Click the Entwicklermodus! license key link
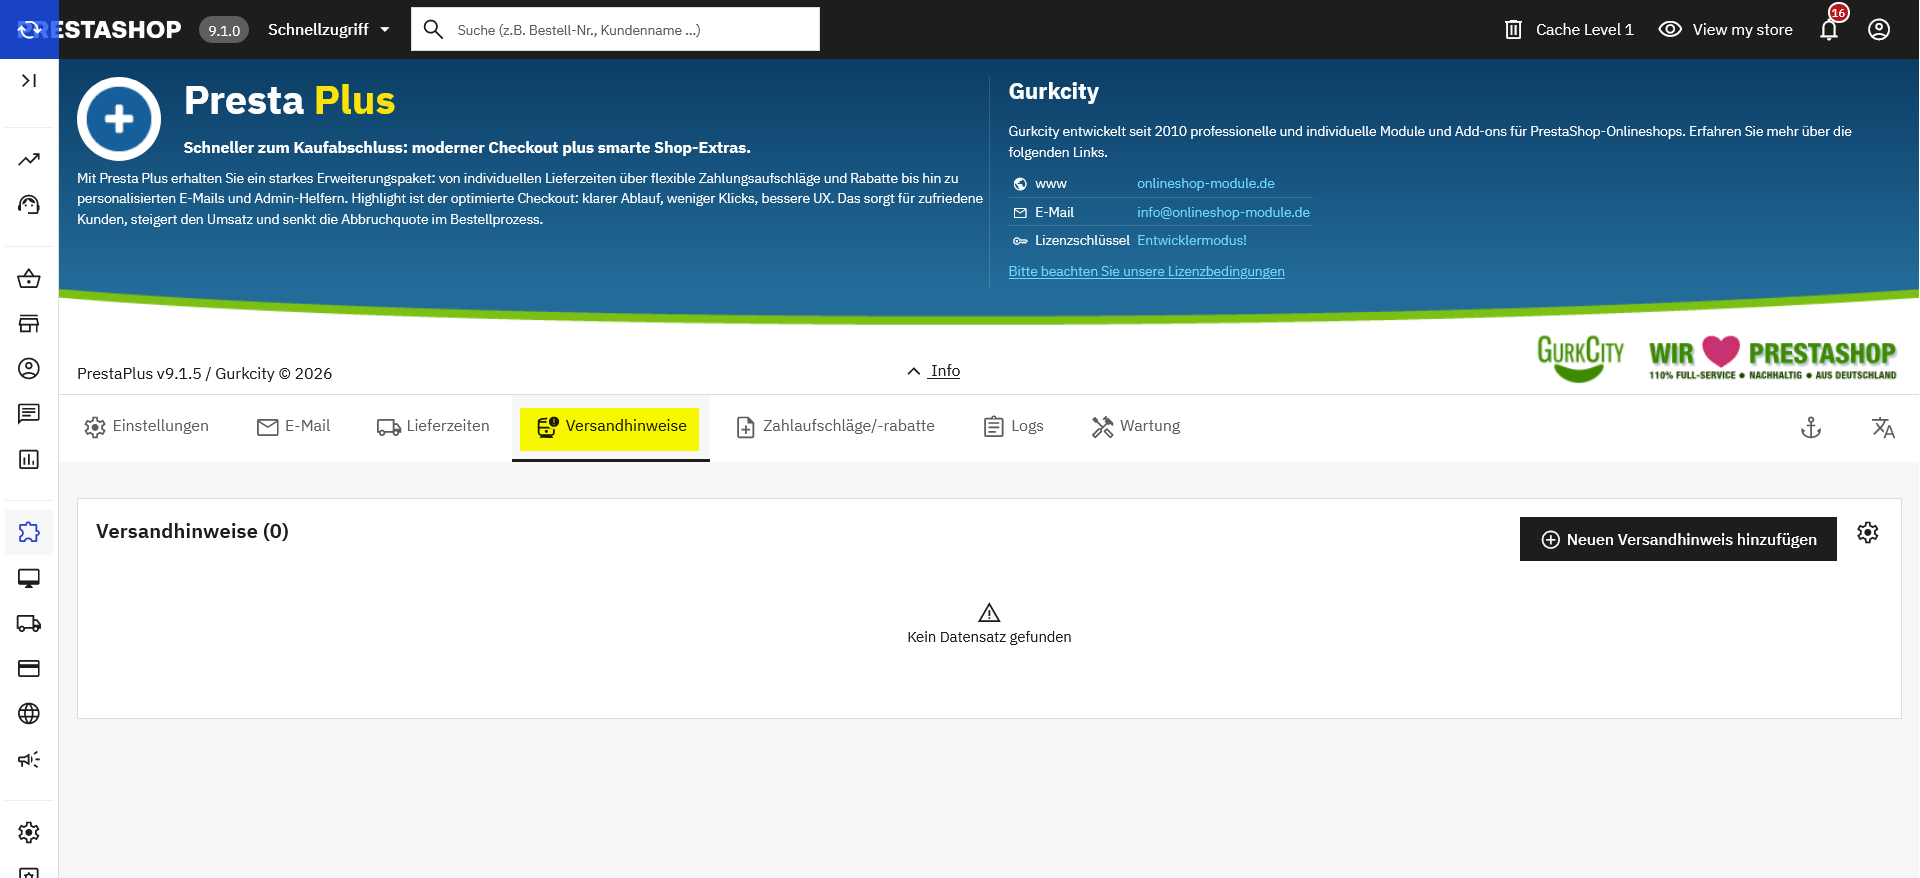This screenshot has width=1920, height=878. 1192,241
